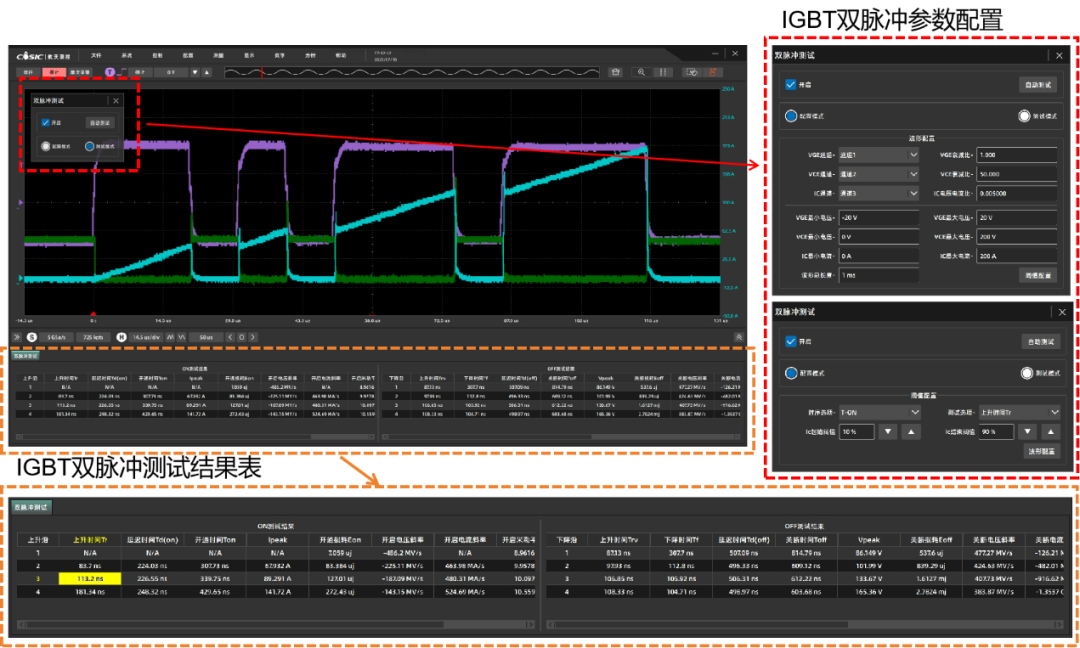Close the upper enlarged 双脉冲测试 dialog

[x=1059, y=56]
